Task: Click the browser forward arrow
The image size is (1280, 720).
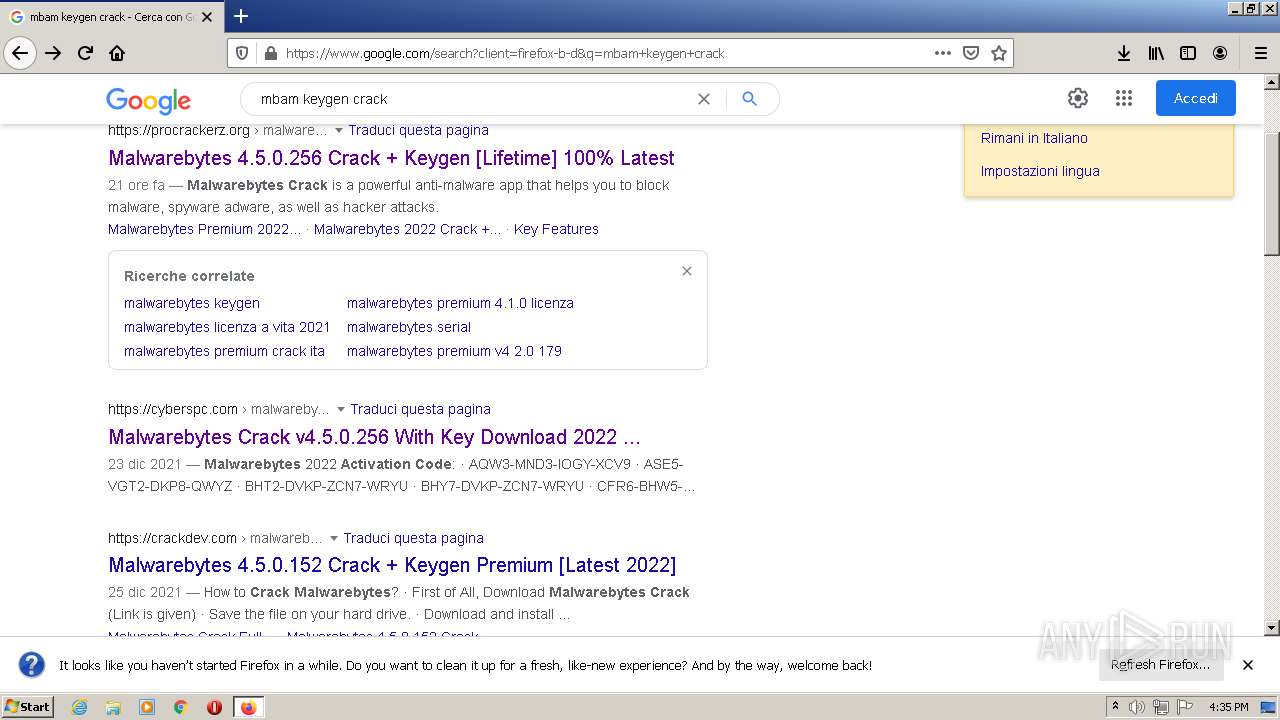Action: (x=53, y=53)
